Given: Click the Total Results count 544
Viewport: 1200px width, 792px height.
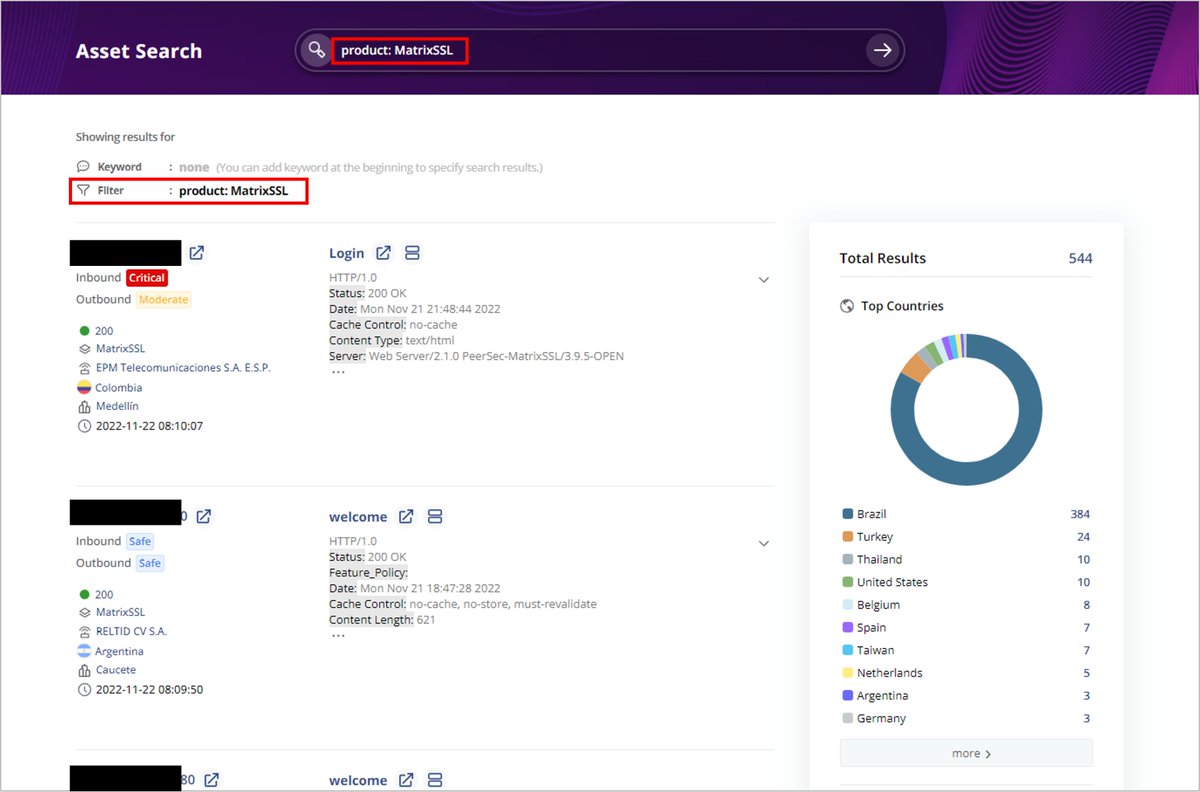Looking at the screenshot, I should coord(1080,258).
